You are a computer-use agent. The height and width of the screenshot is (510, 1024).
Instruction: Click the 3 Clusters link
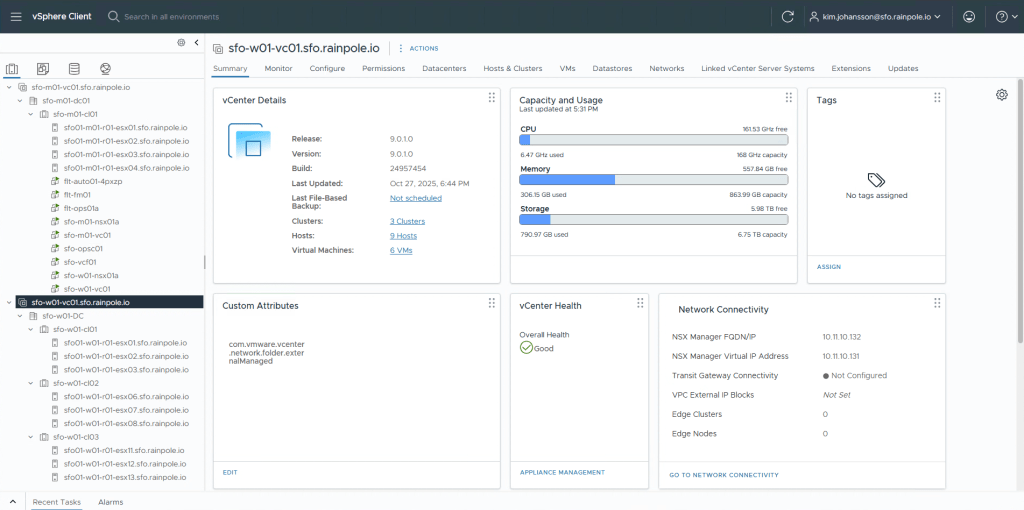(x=407, y=220)
